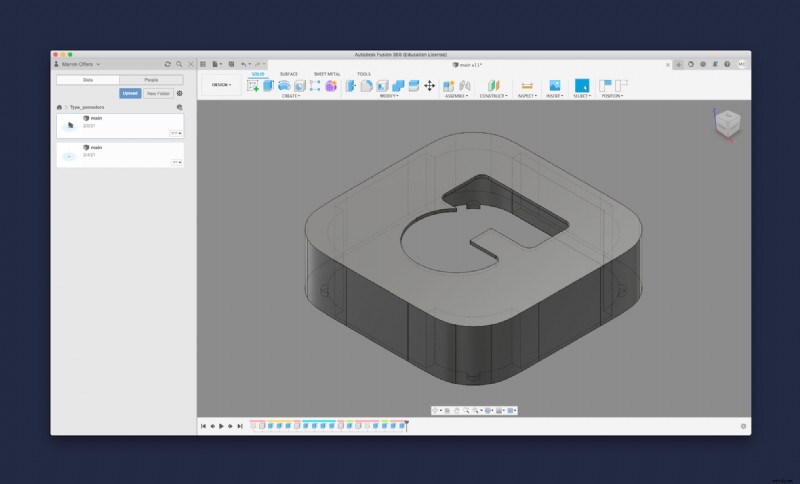The image size is (800, 484).
Task: Refresh the data panel
Action: click(x=167, y=64)
